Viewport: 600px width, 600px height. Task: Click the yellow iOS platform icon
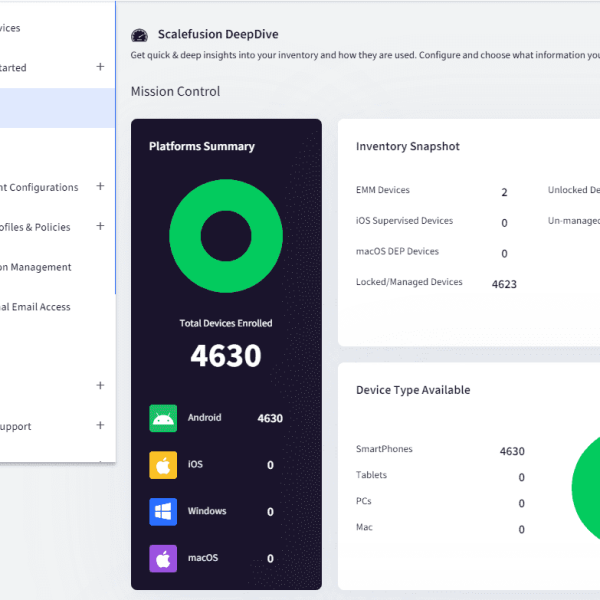[x=163, y=465]
